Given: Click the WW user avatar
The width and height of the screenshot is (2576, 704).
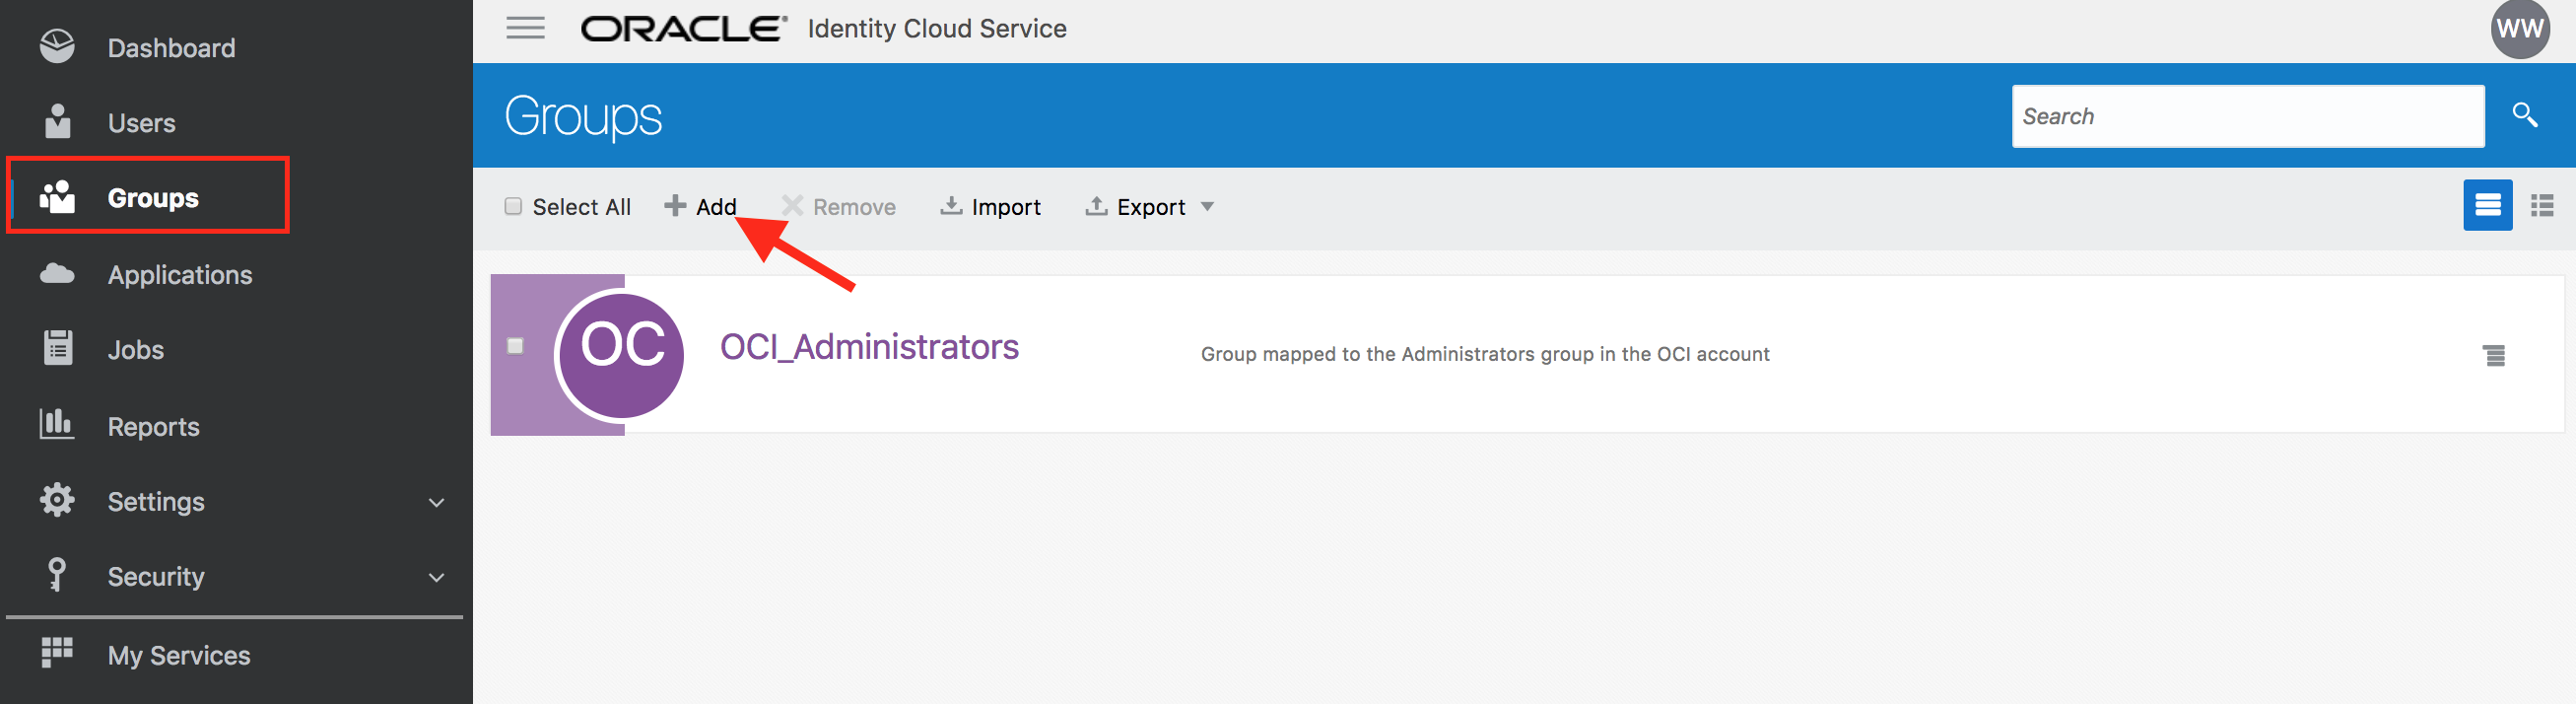Looking at the screenshot, I should pyautogui.click(x=2519, y=29).
